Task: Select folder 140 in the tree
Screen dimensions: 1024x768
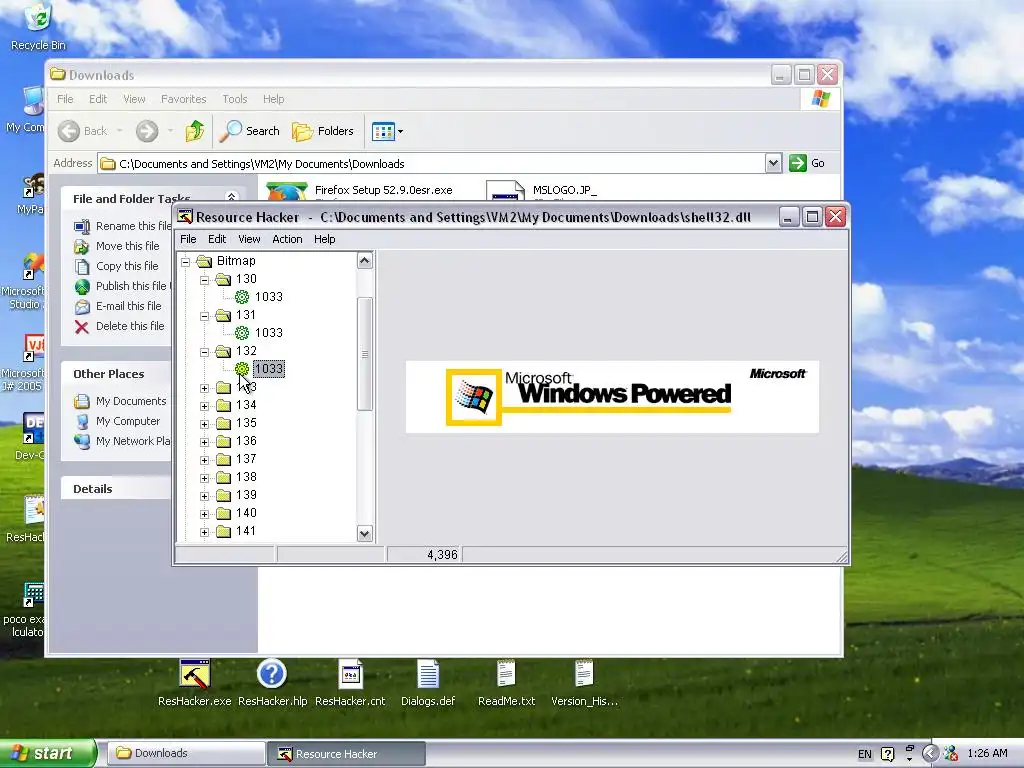Action: point(246,513)
